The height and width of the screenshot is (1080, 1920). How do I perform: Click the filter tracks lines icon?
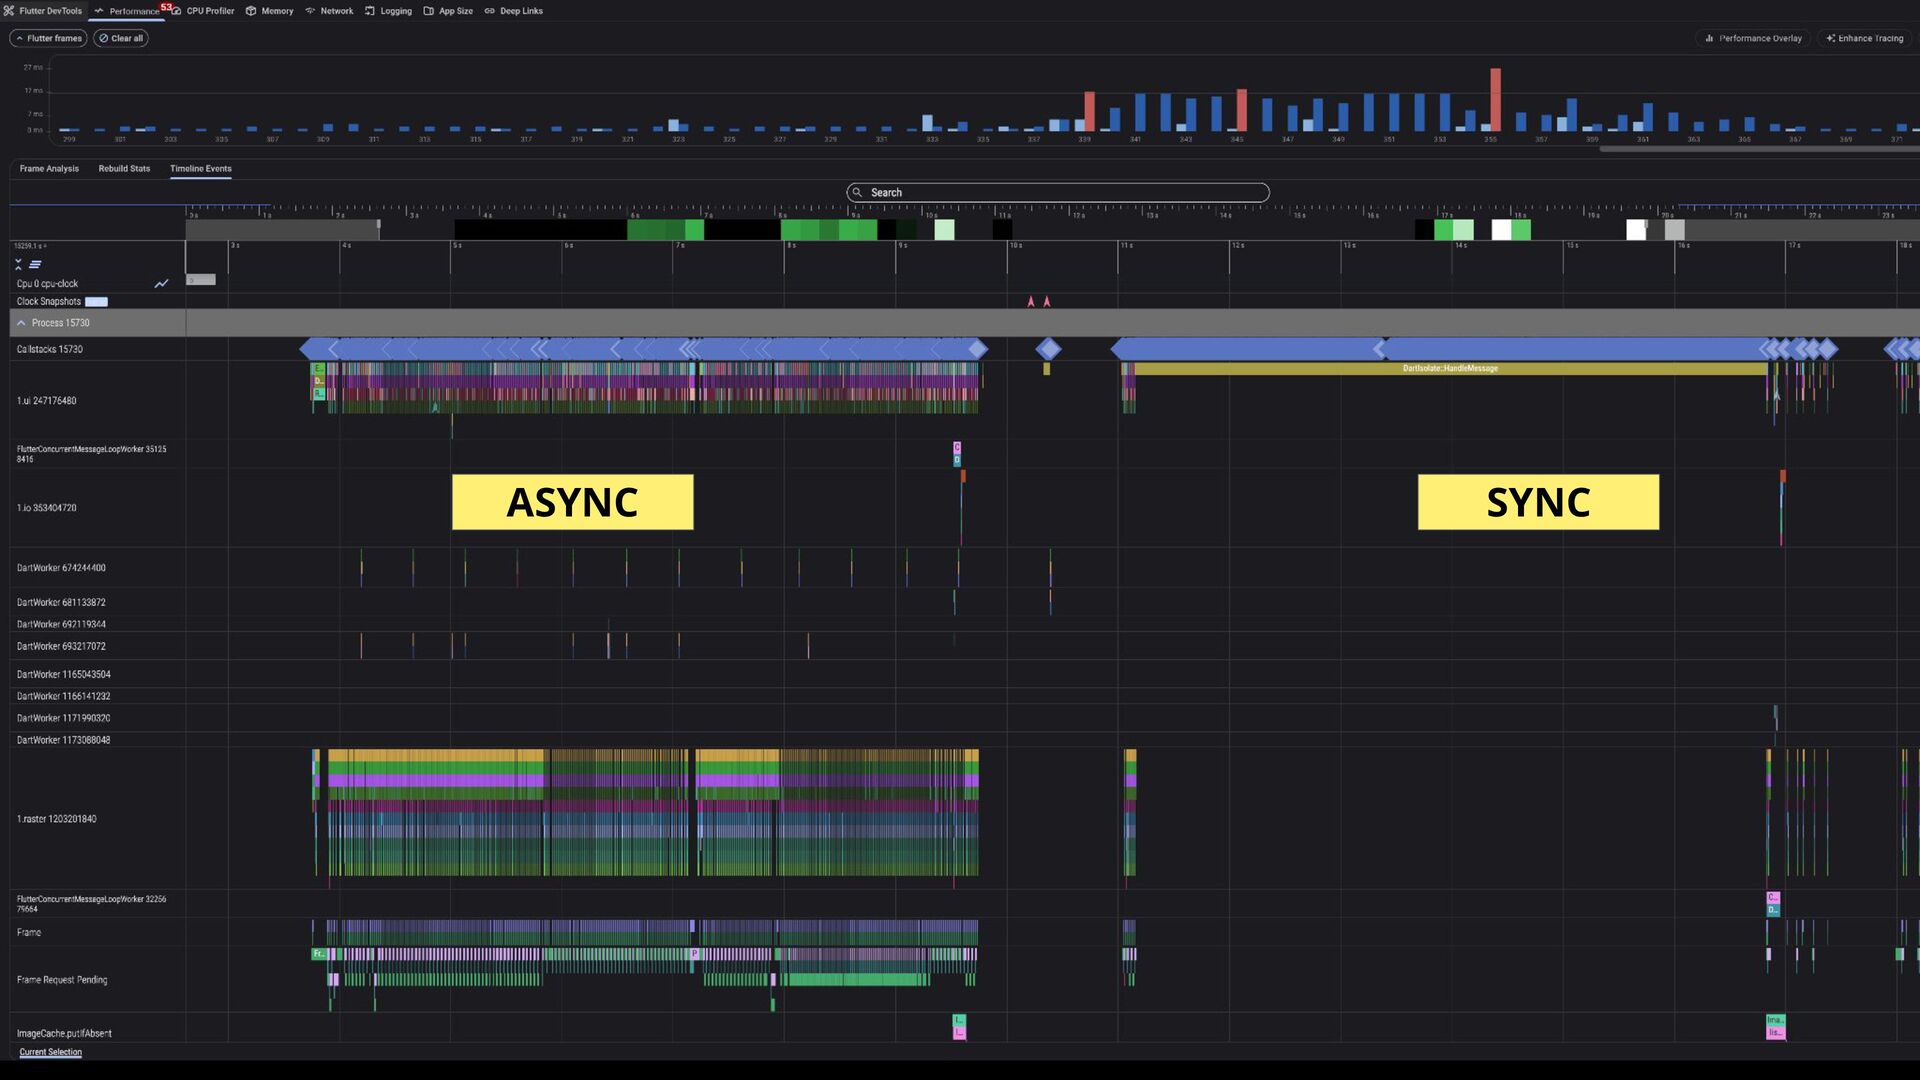tap(35, 265)
